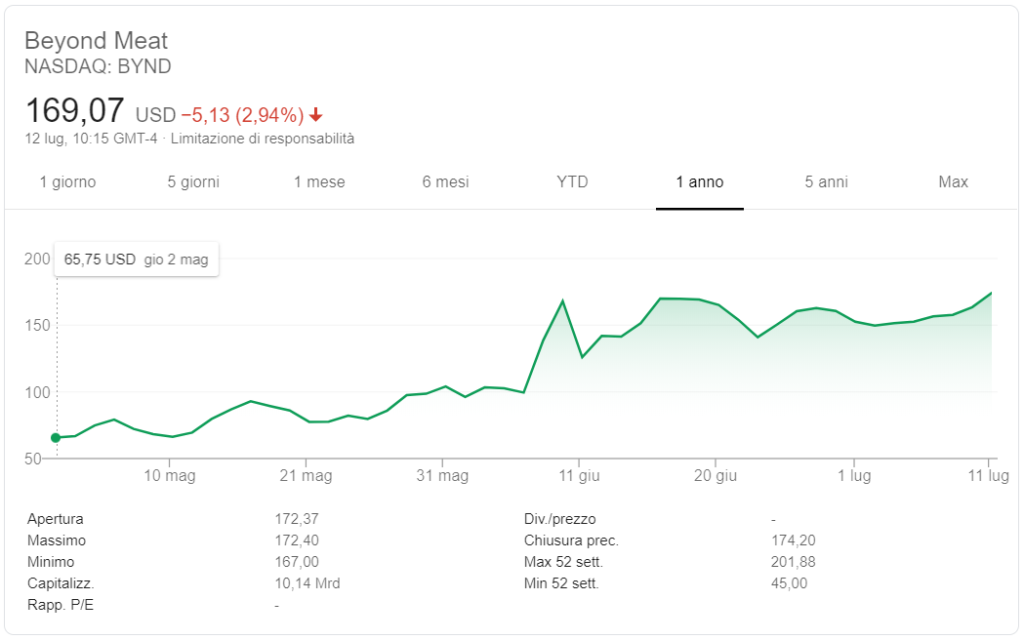Screen dimensions: 1024x640
Task: Click the 65,75 USD tooltip box
Action: click(136, 259)
